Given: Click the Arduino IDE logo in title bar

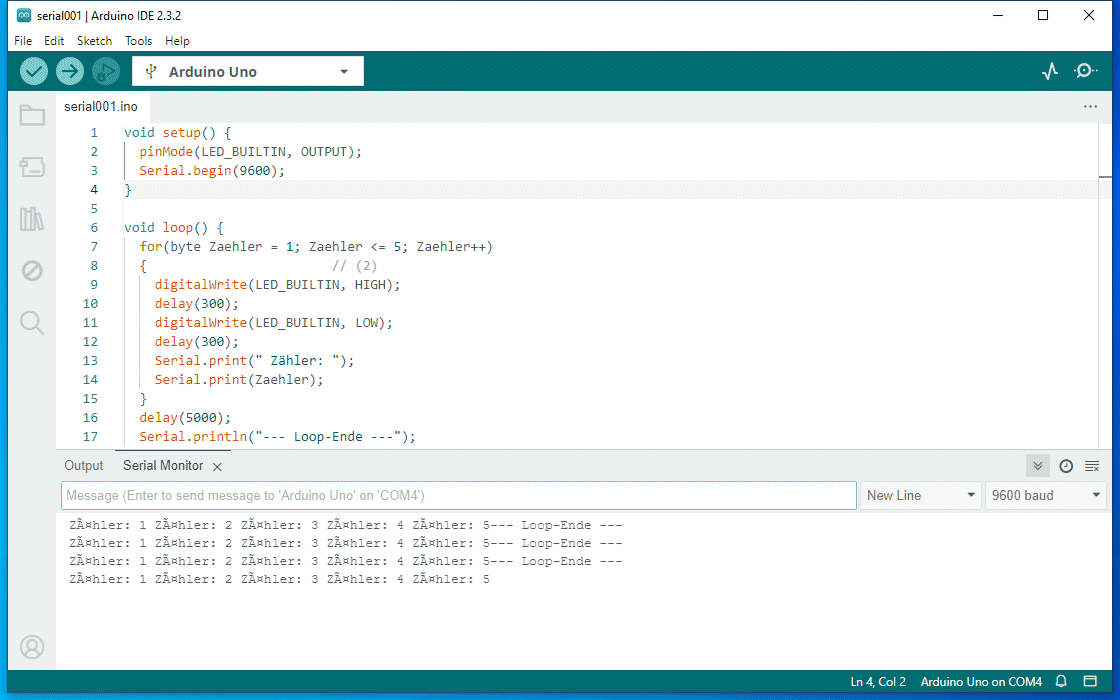Looking at the screenshot, I should click(x=24, y=15).
